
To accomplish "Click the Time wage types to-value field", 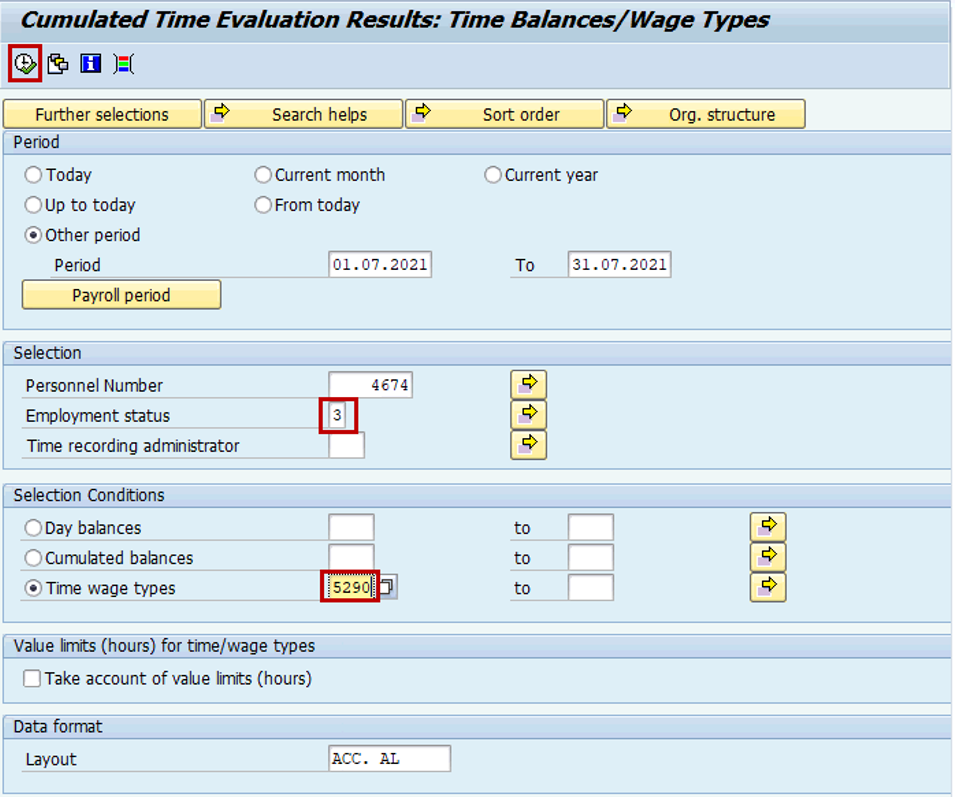I will coord(591,588).
